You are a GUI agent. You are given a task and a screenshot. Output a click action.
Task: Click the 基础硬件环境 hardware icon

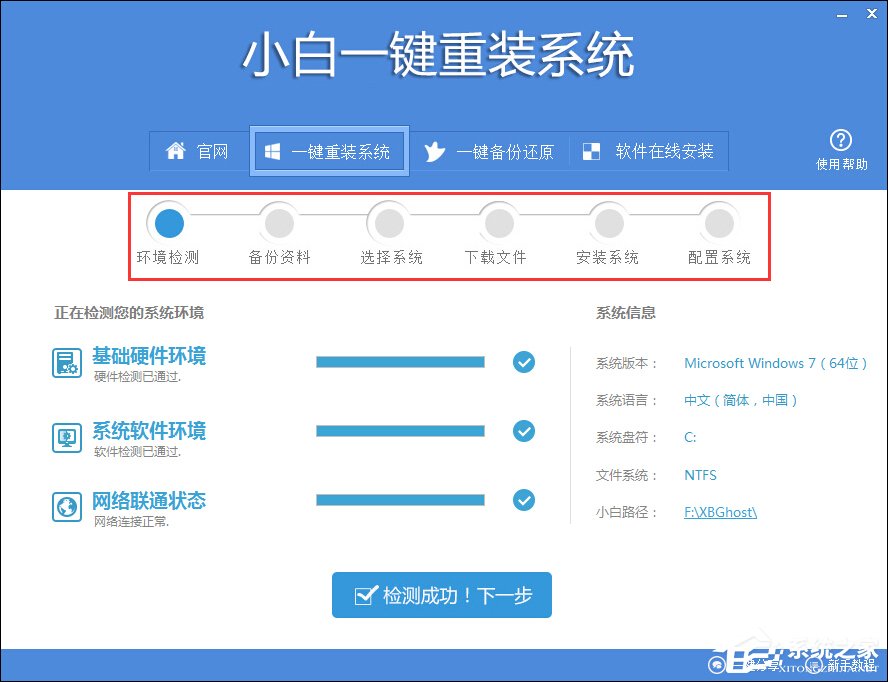tap(66, 363)
